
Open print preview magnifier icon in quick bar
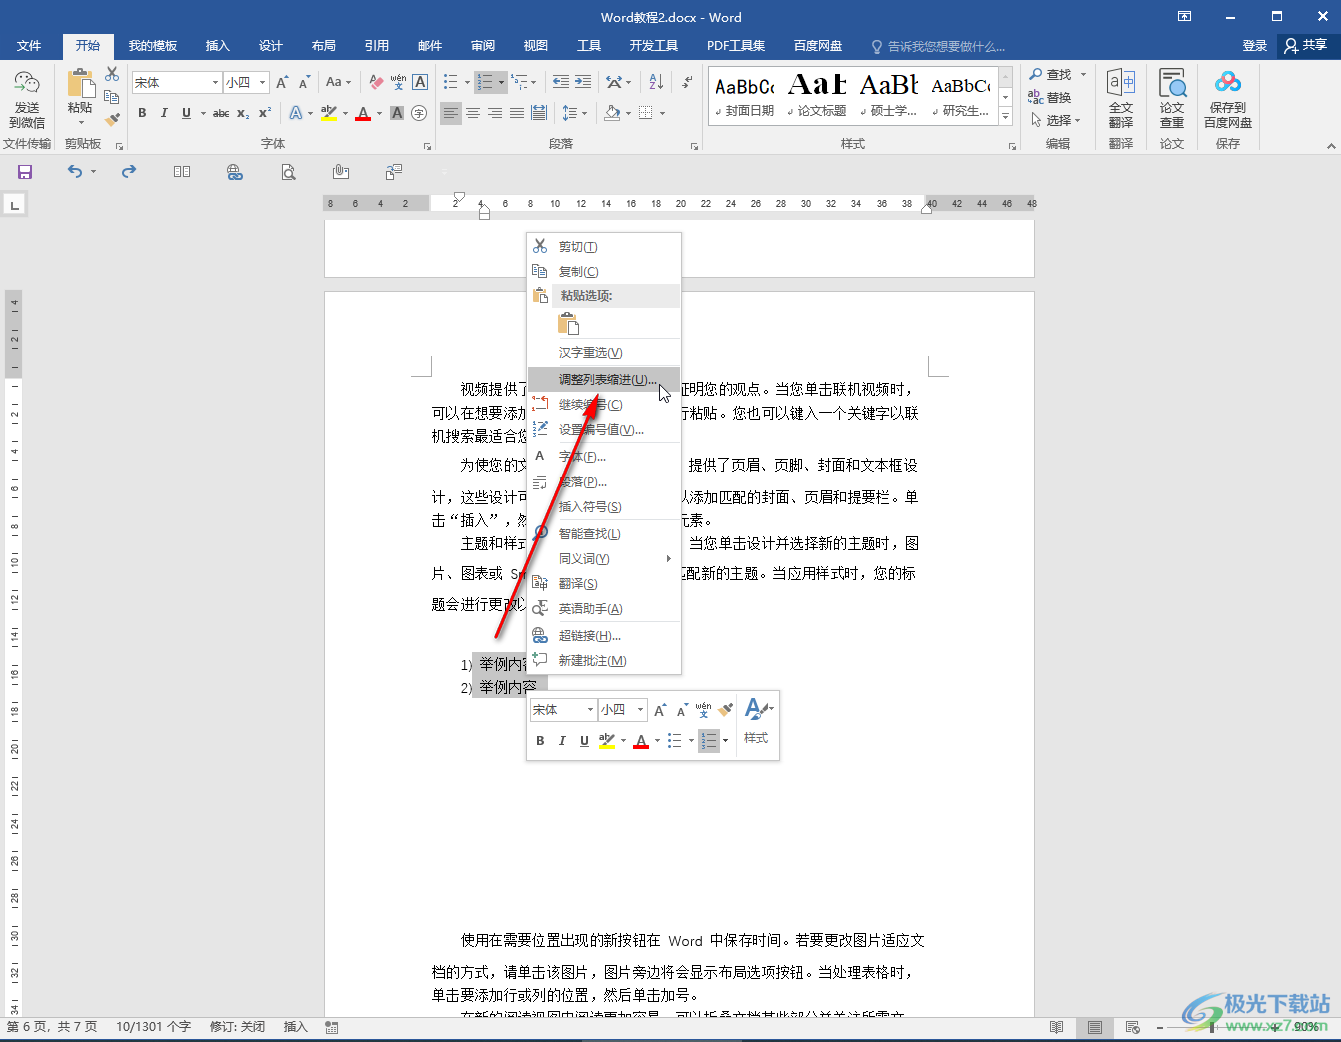(288, 172)
